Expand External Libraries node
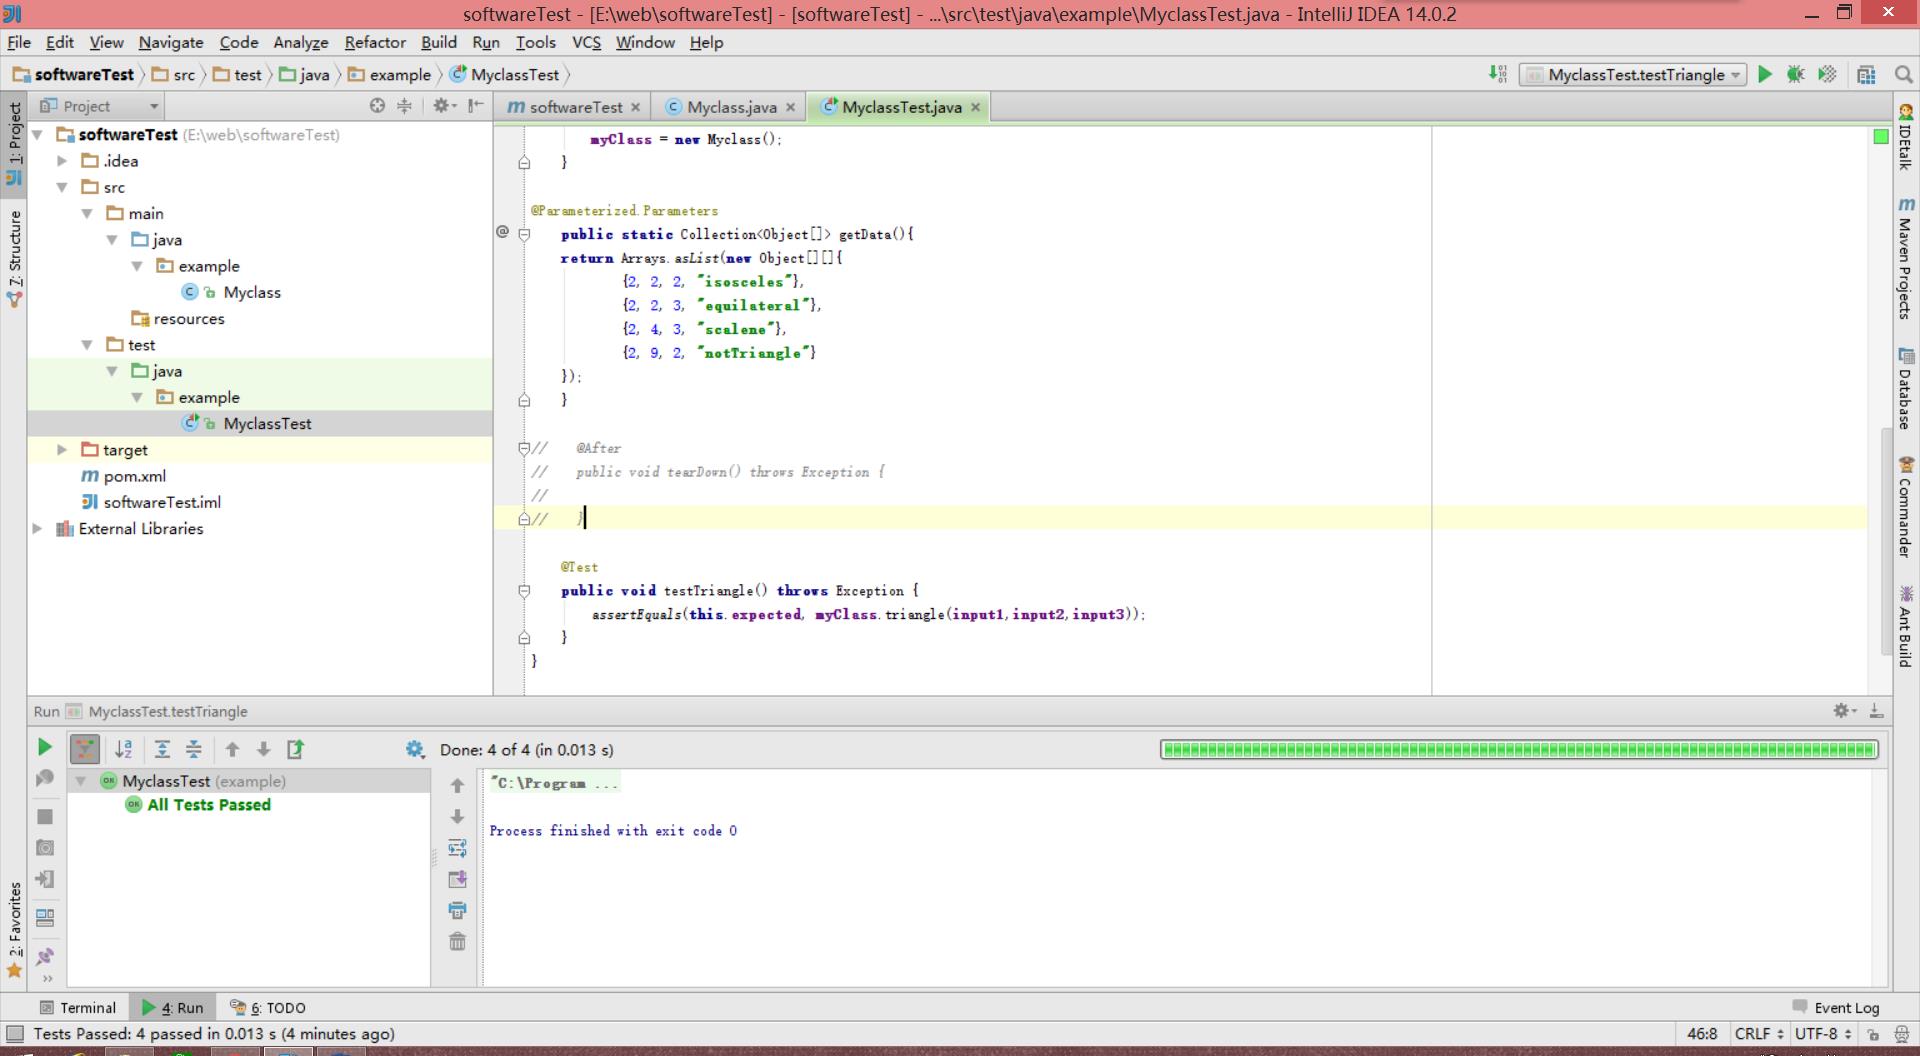1920x1056 pixels. (37, 529)
